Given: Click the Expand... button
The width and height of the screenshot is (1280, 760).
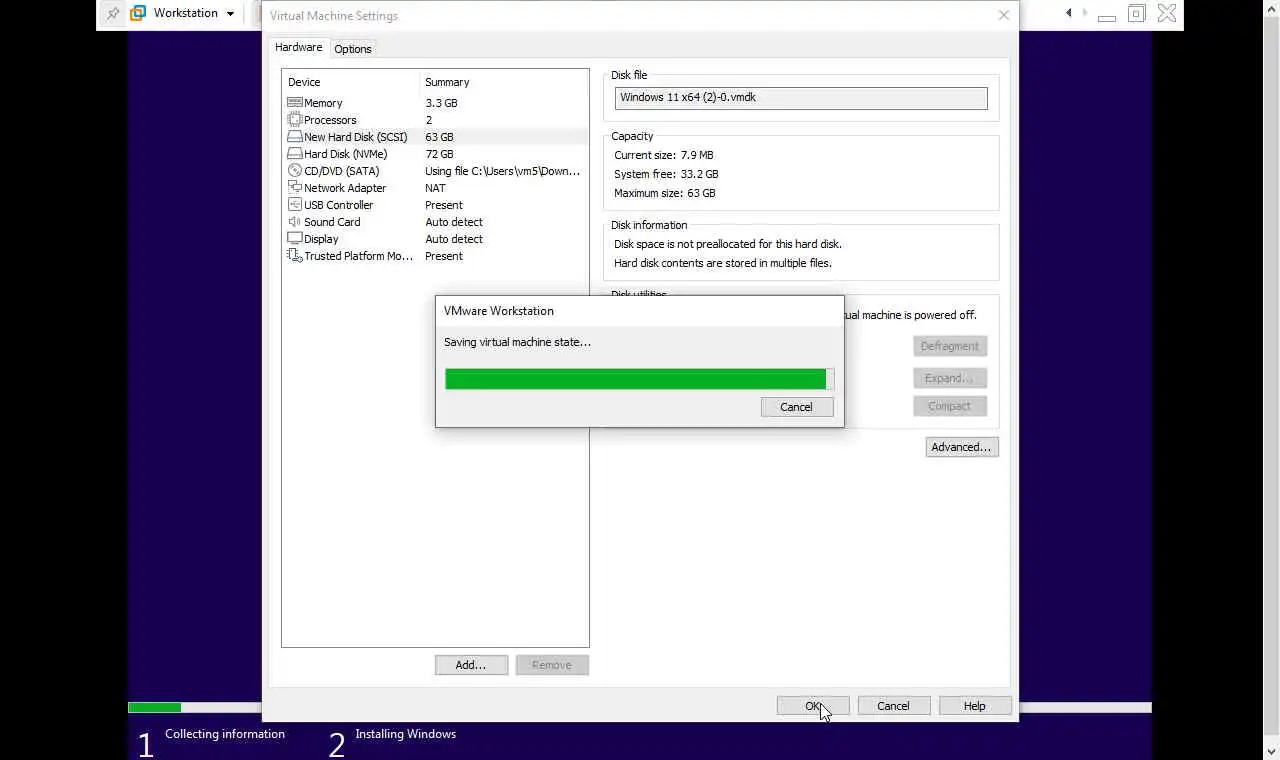Looking at the screenshot, I should click(x=950, y=378).
